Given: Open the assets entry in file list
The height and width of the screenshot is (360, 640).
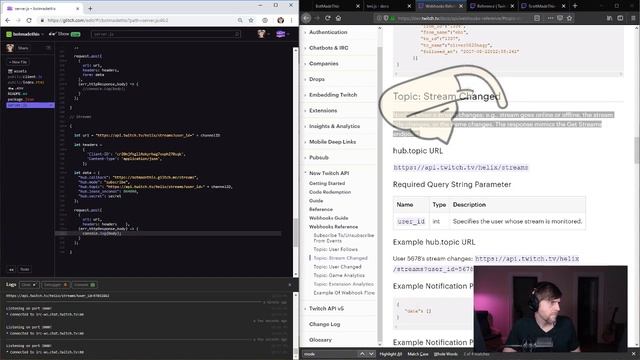Looking at the screenshot, I should (x=18, y=71).
